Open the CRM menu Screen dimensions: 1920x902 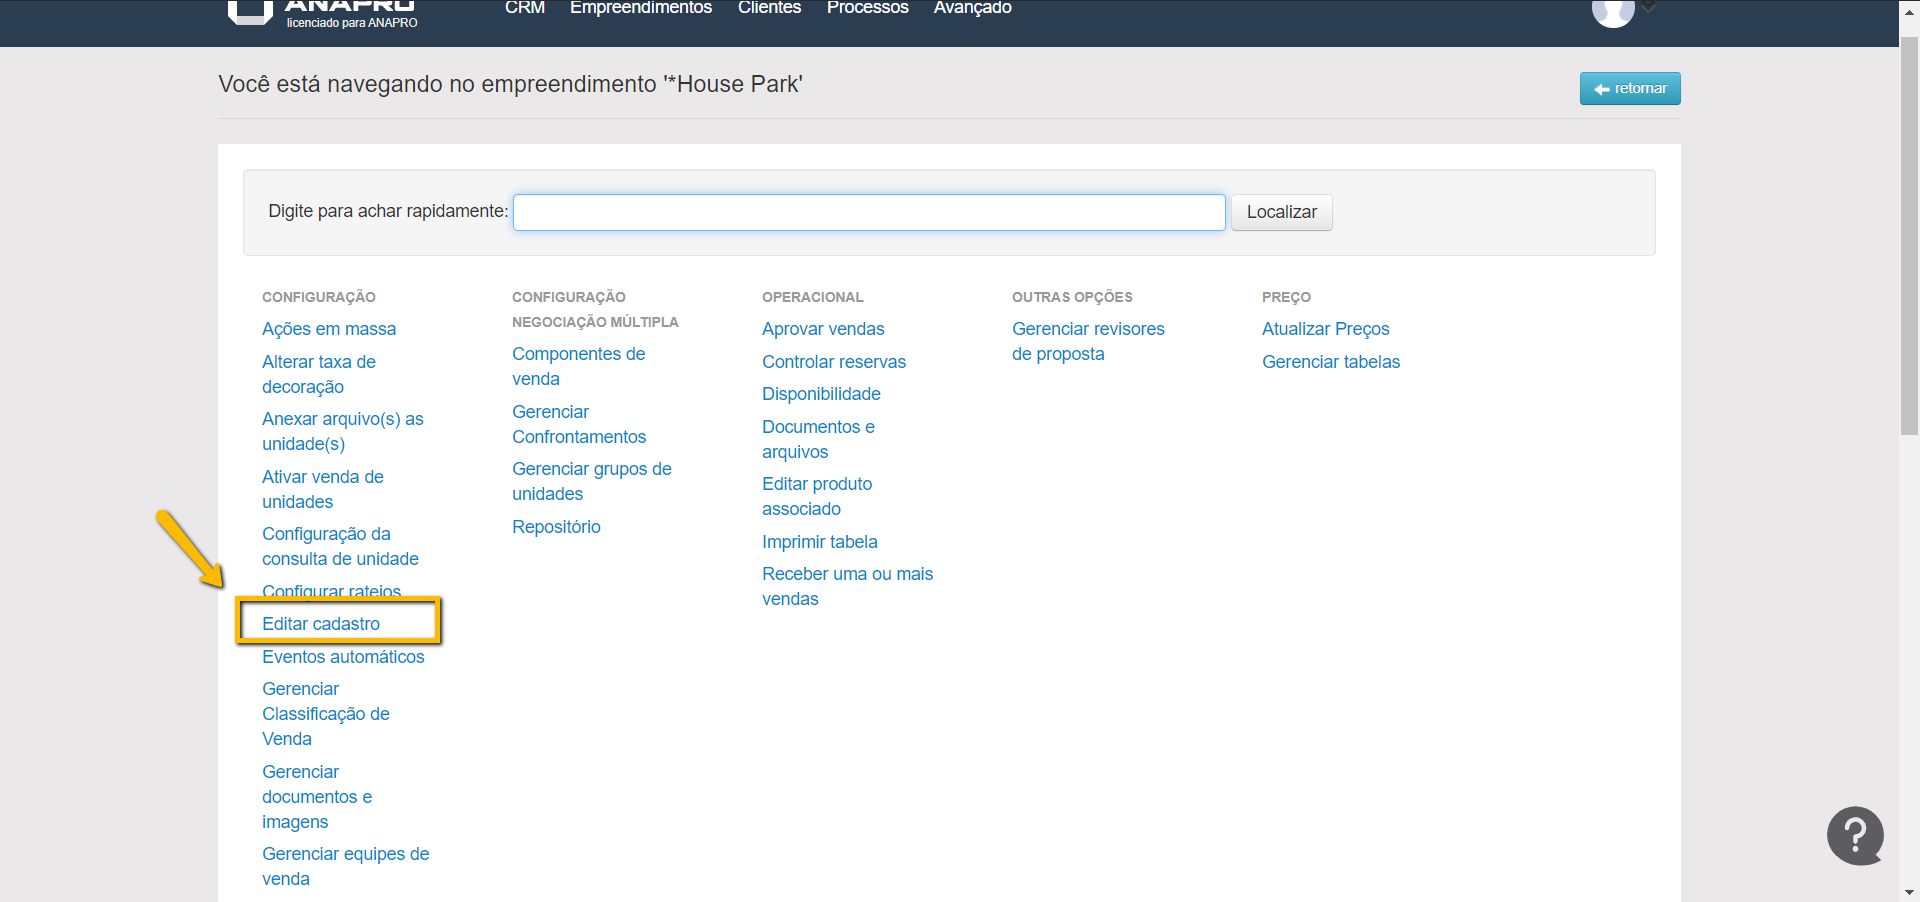point(524,8)
